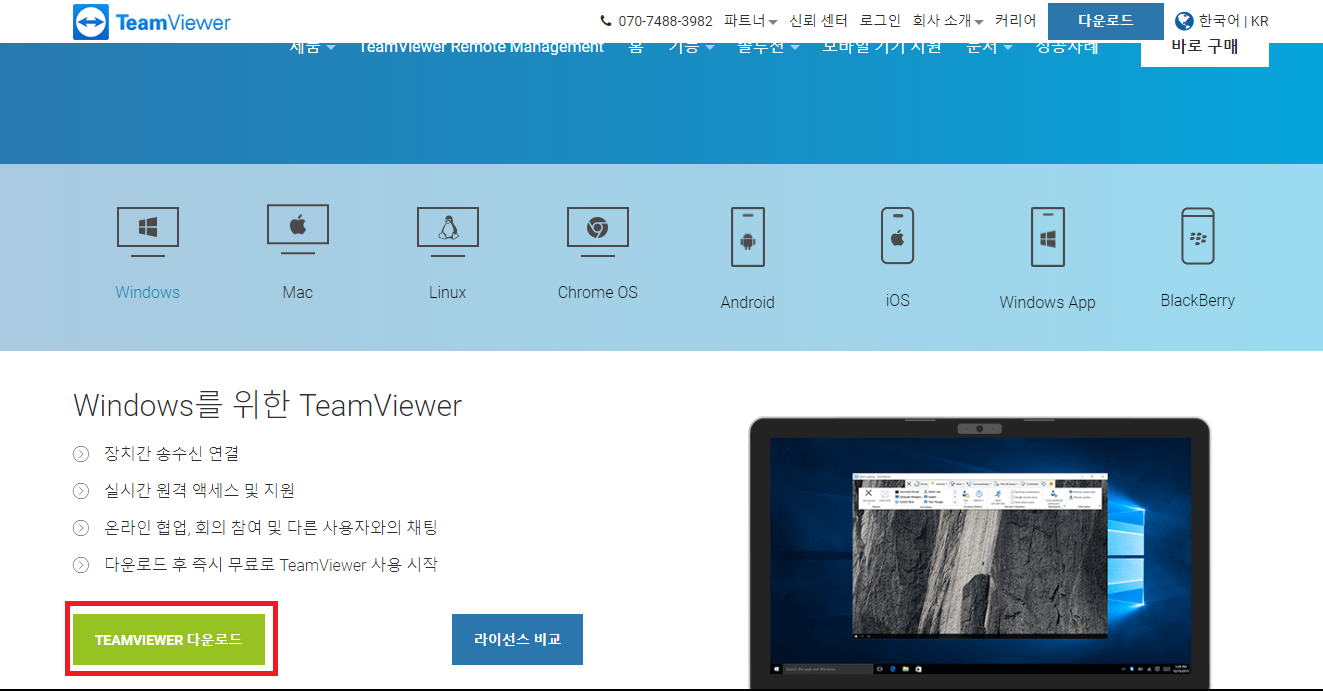Click the phone handset icon by 070-7488-3982

click(606, 21)
